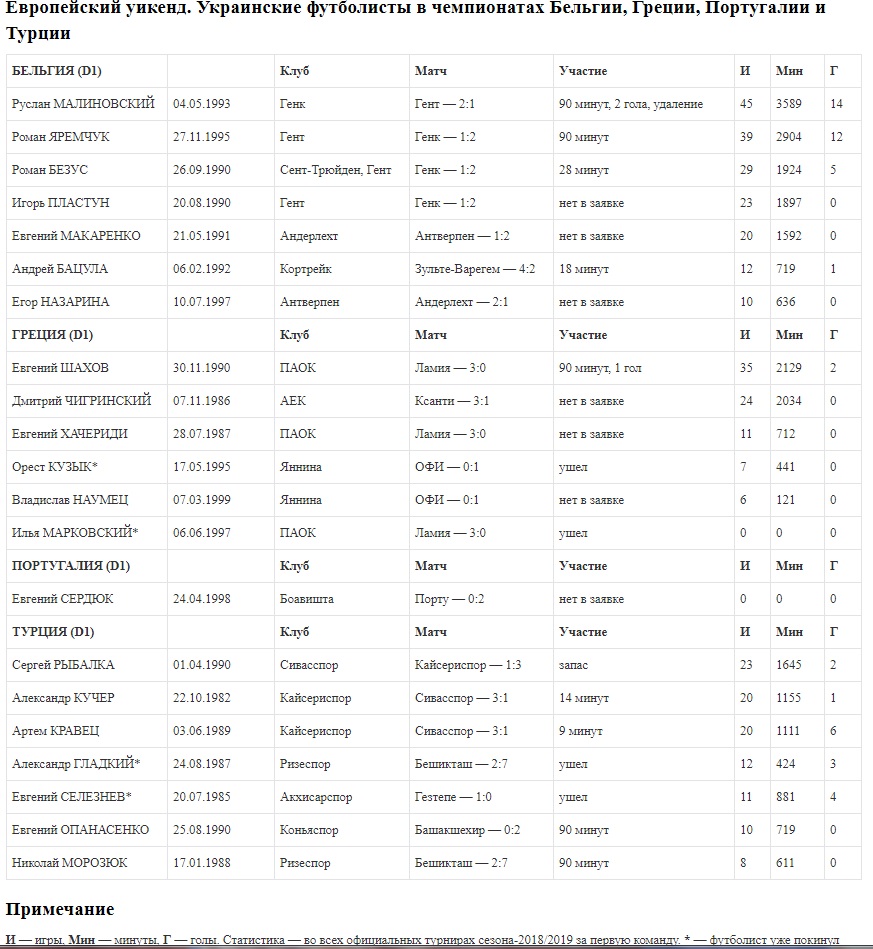Click player name Руслан МАЛИНОВСКИЙ
The height and width of the screenshot is (949, 873).
click(x=83, y=104)
